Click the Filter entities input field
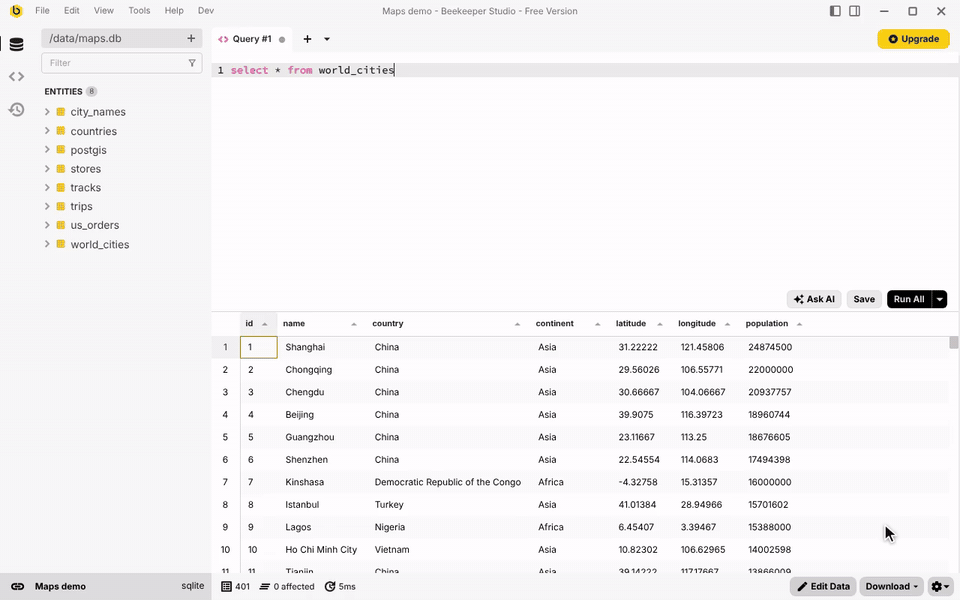 [121, 62]
